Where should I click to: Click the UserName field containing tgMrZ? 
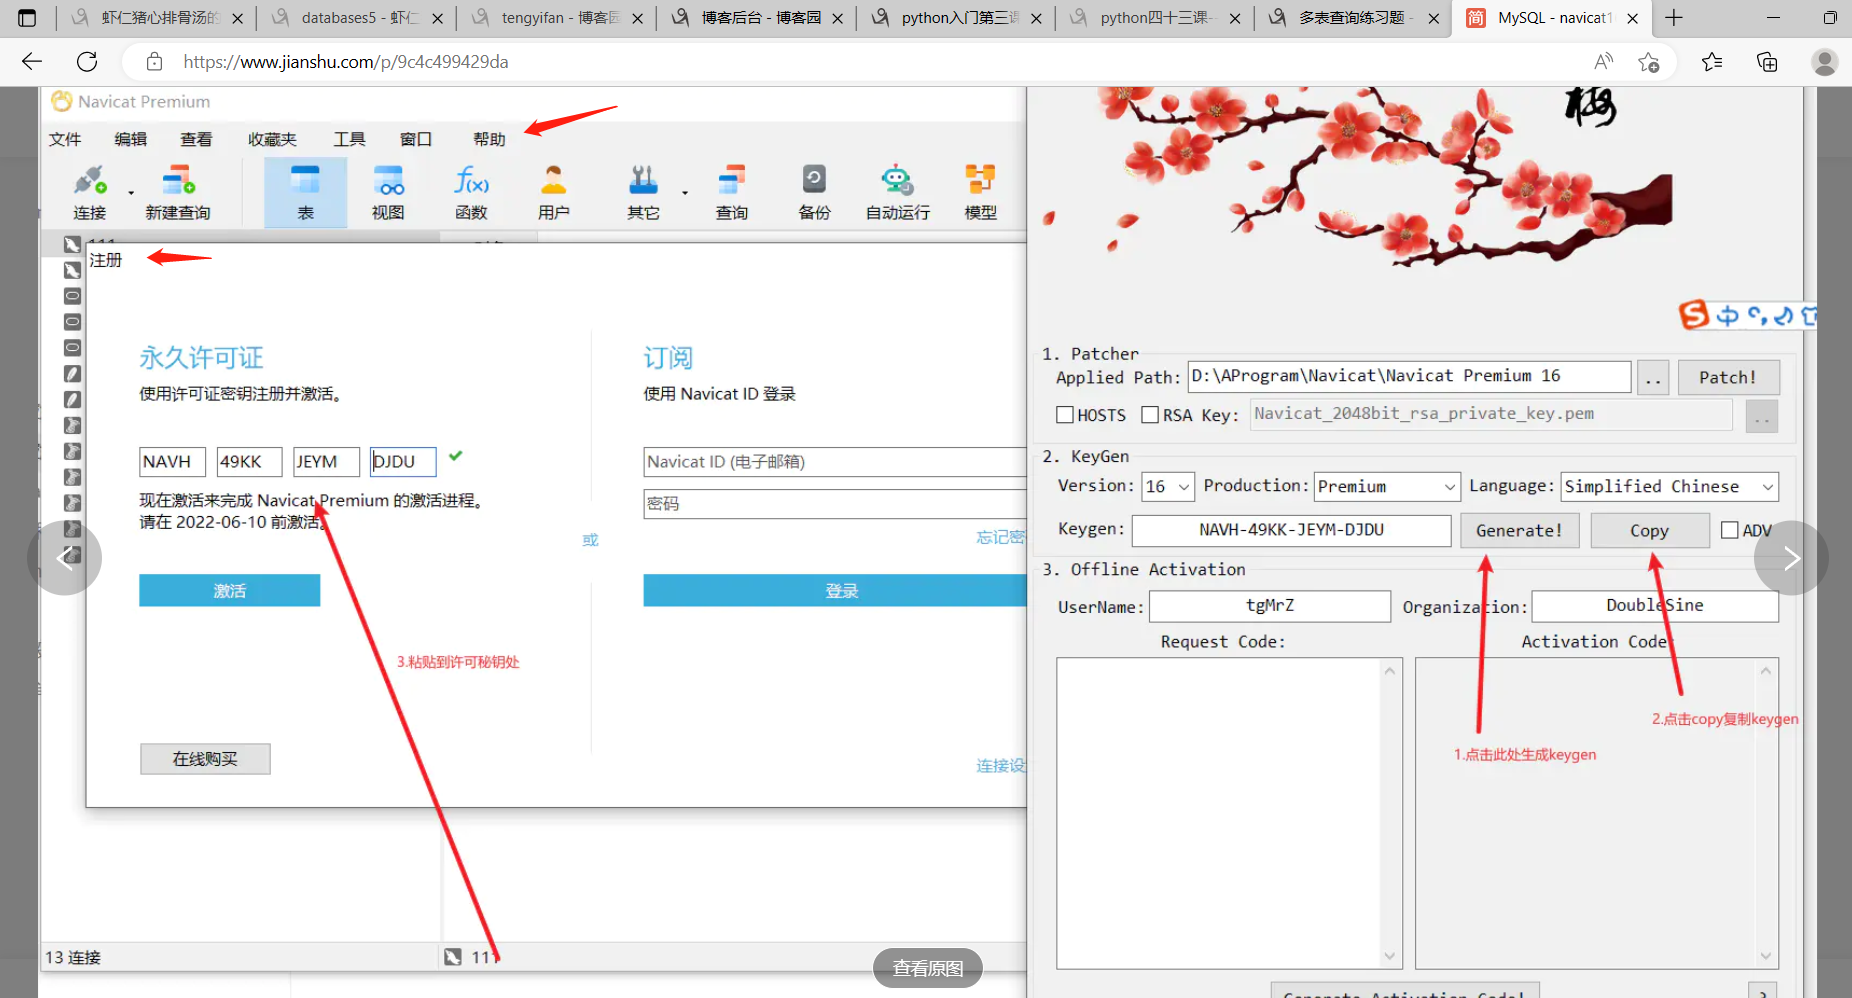pos(1270,606)
